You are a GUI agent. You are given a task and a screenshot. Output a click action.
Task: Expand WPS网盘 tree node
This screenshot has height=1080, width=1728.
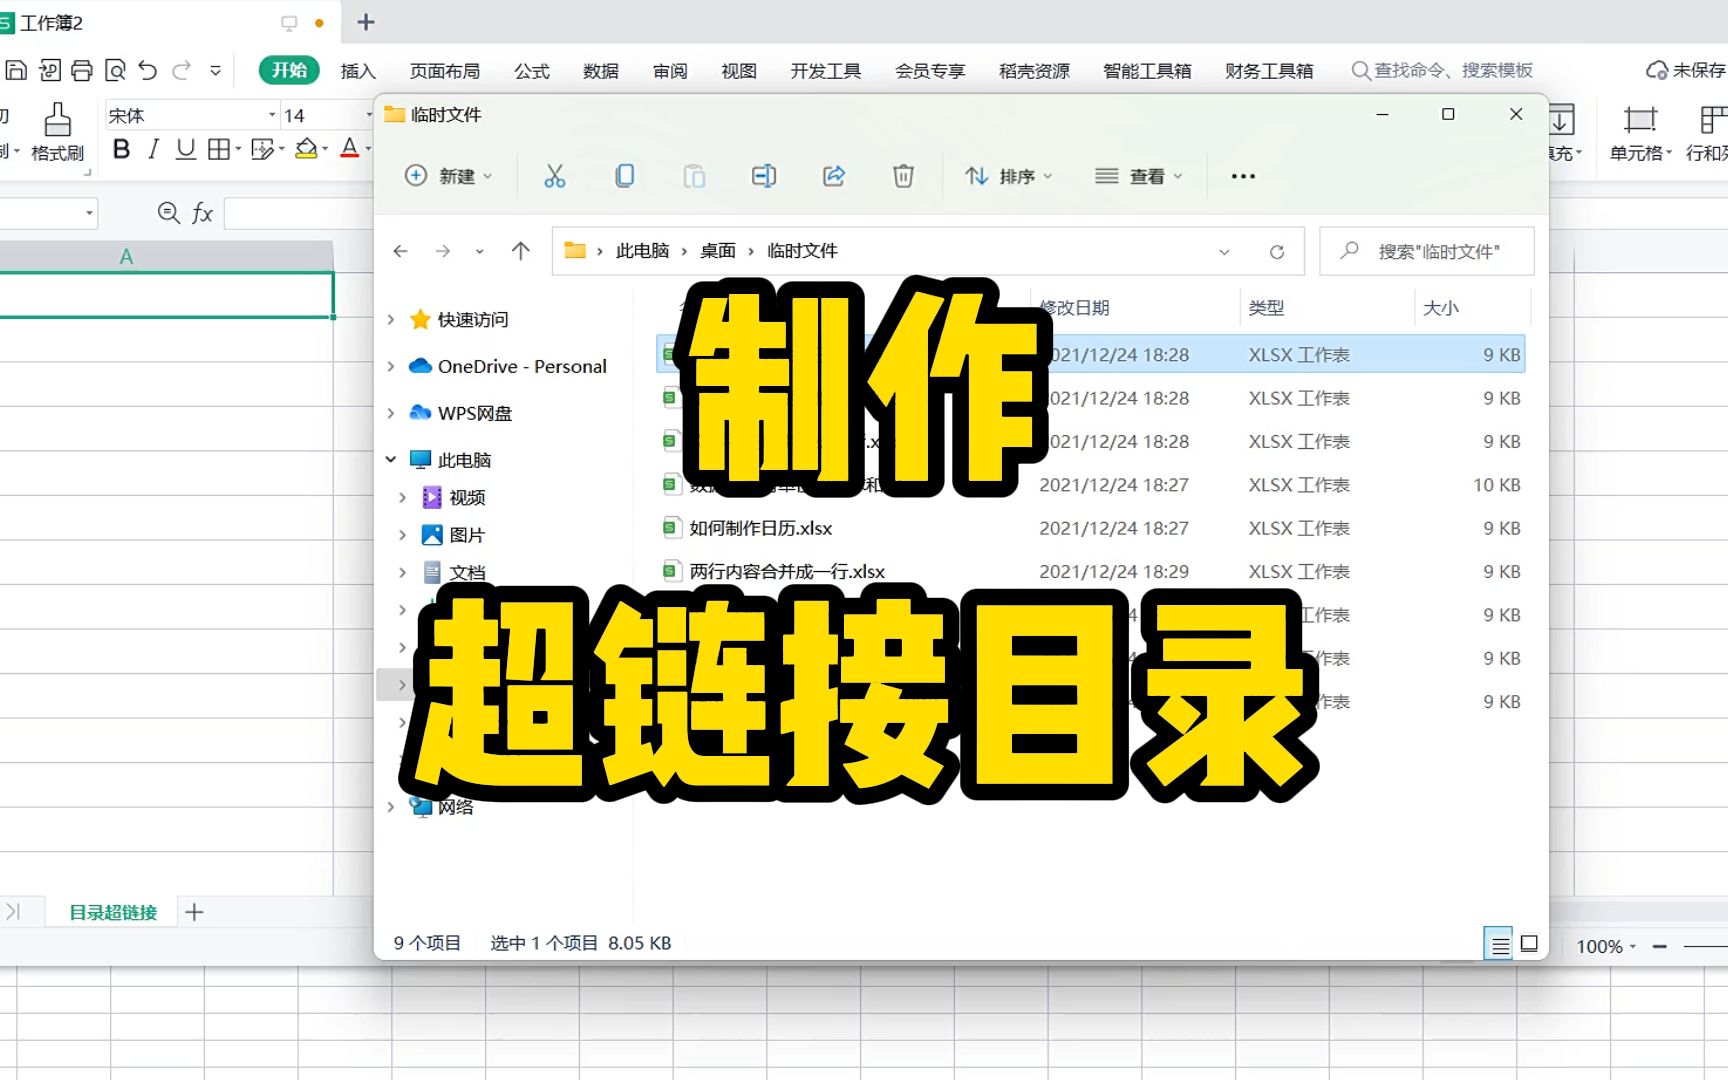click(x=391, y=413)
